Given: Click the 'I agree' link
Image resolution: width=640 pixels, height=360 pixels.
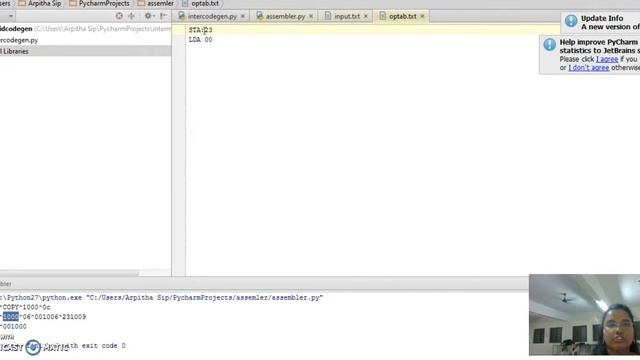Looking at the screenshot, I should point(607,59).
